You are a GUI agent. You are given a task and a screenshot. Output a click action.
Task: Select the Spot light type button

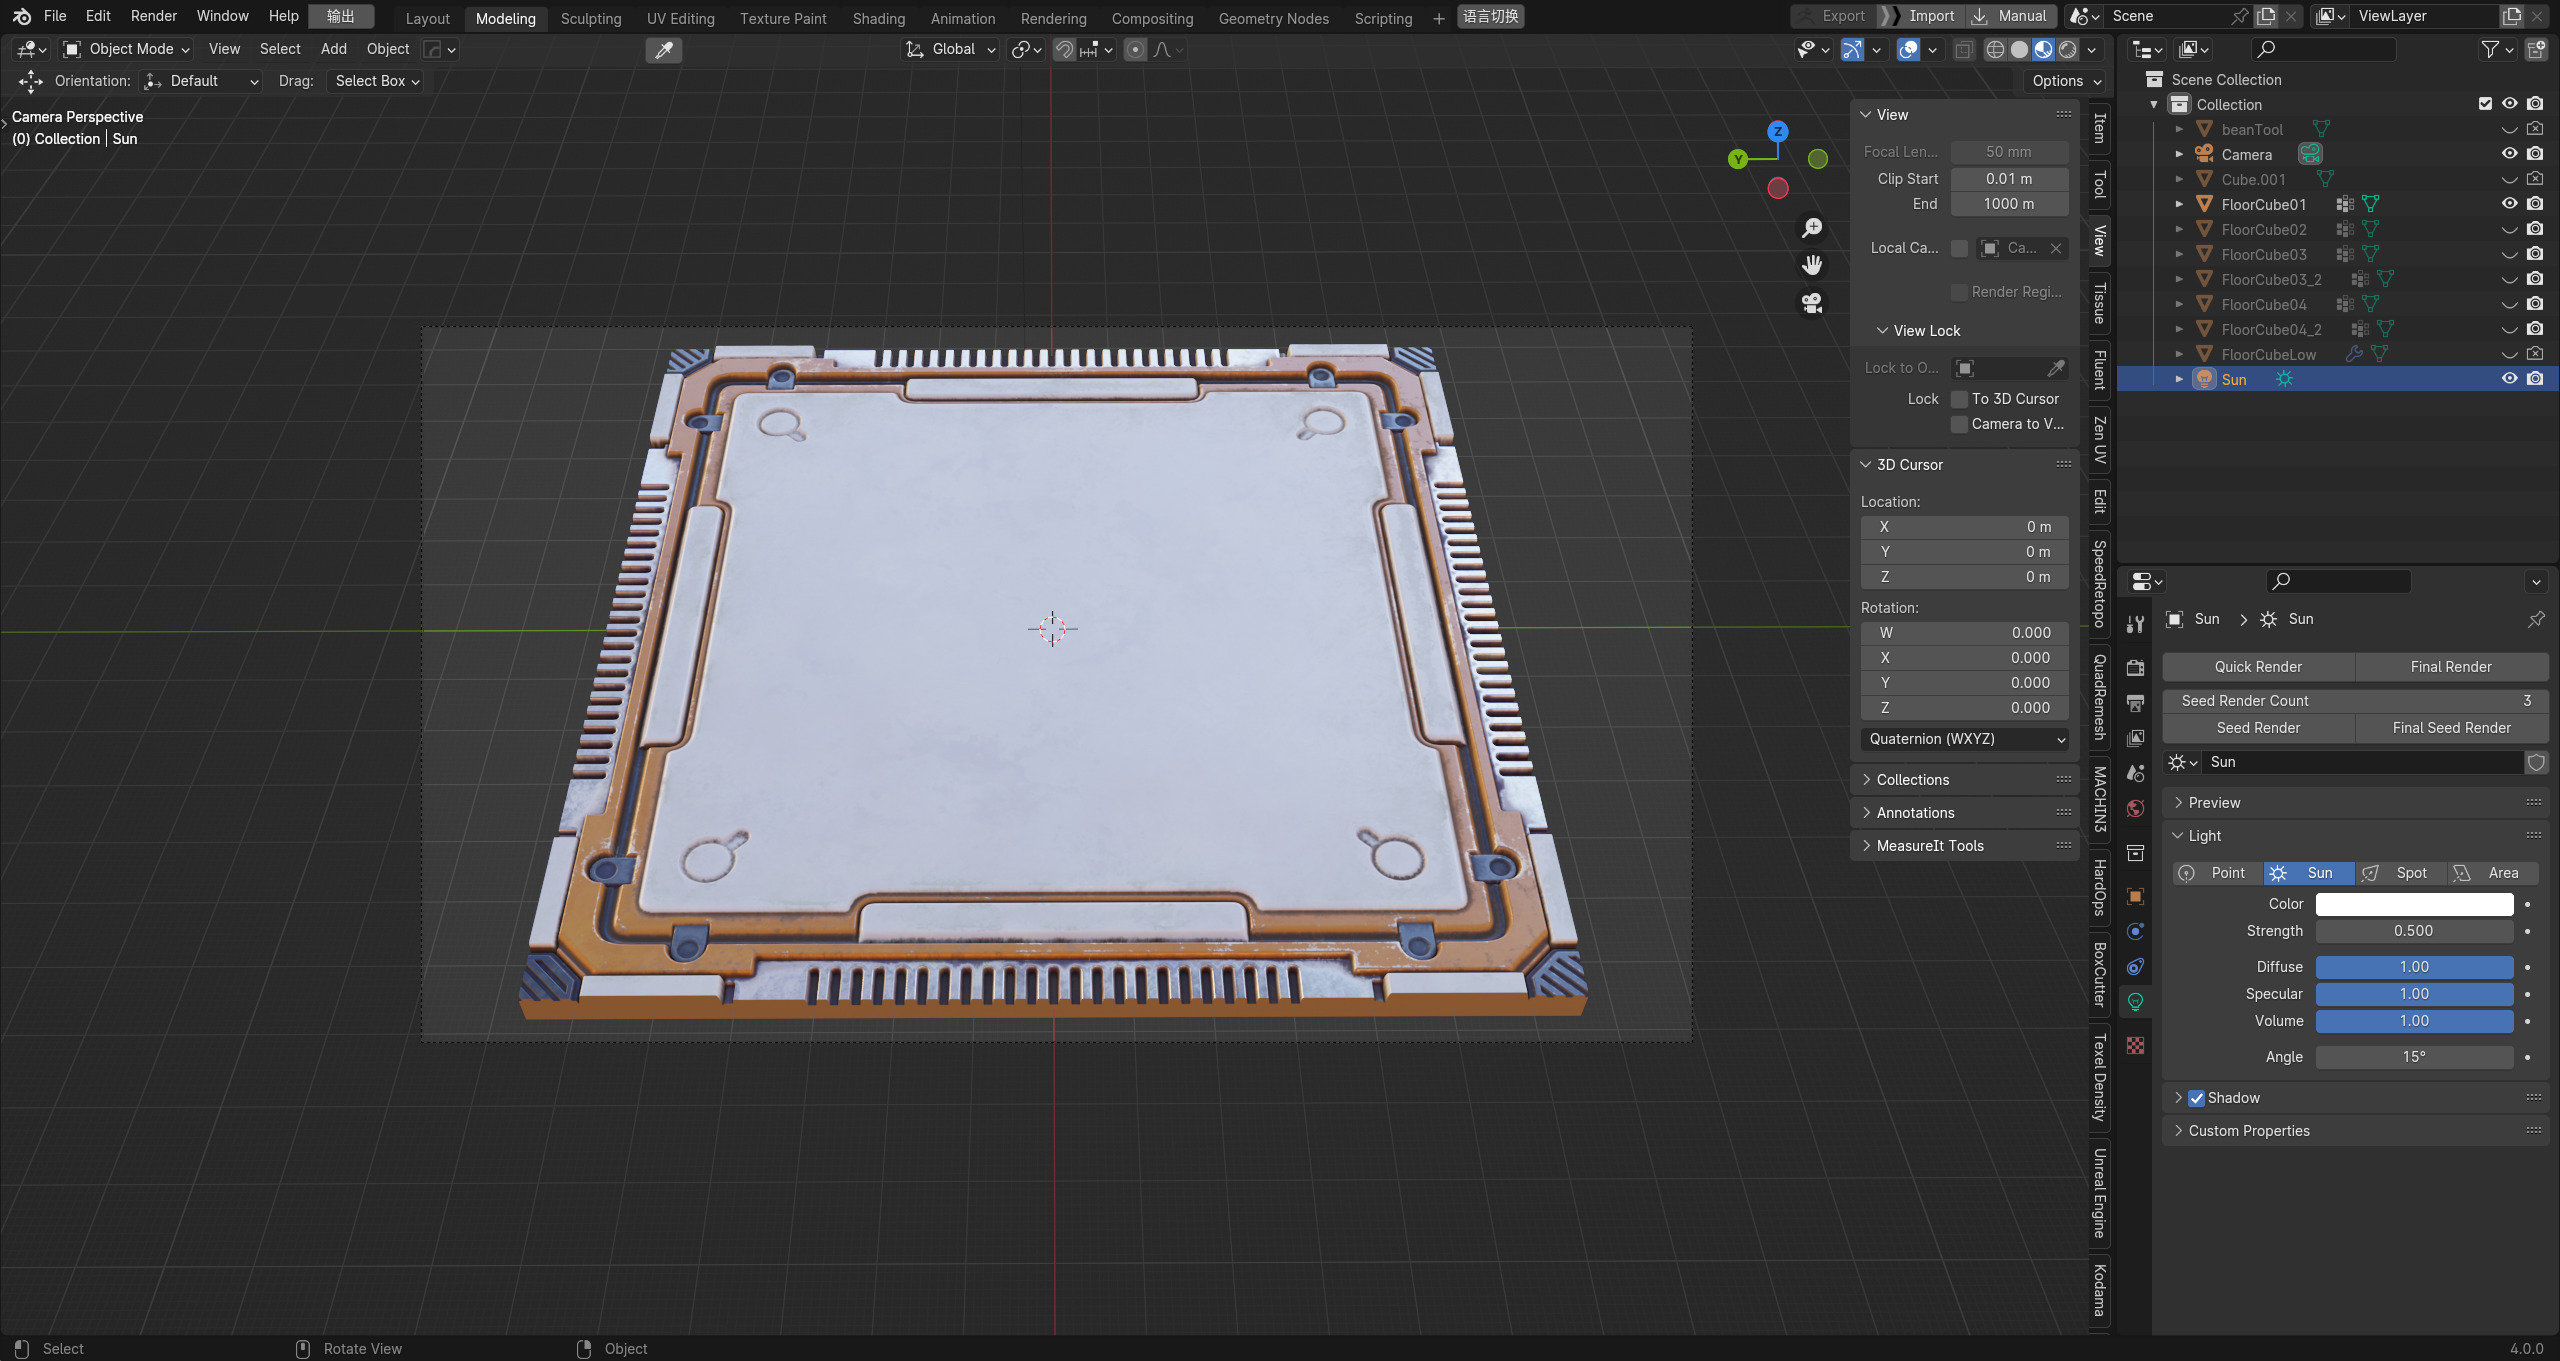pos(2400,873)
